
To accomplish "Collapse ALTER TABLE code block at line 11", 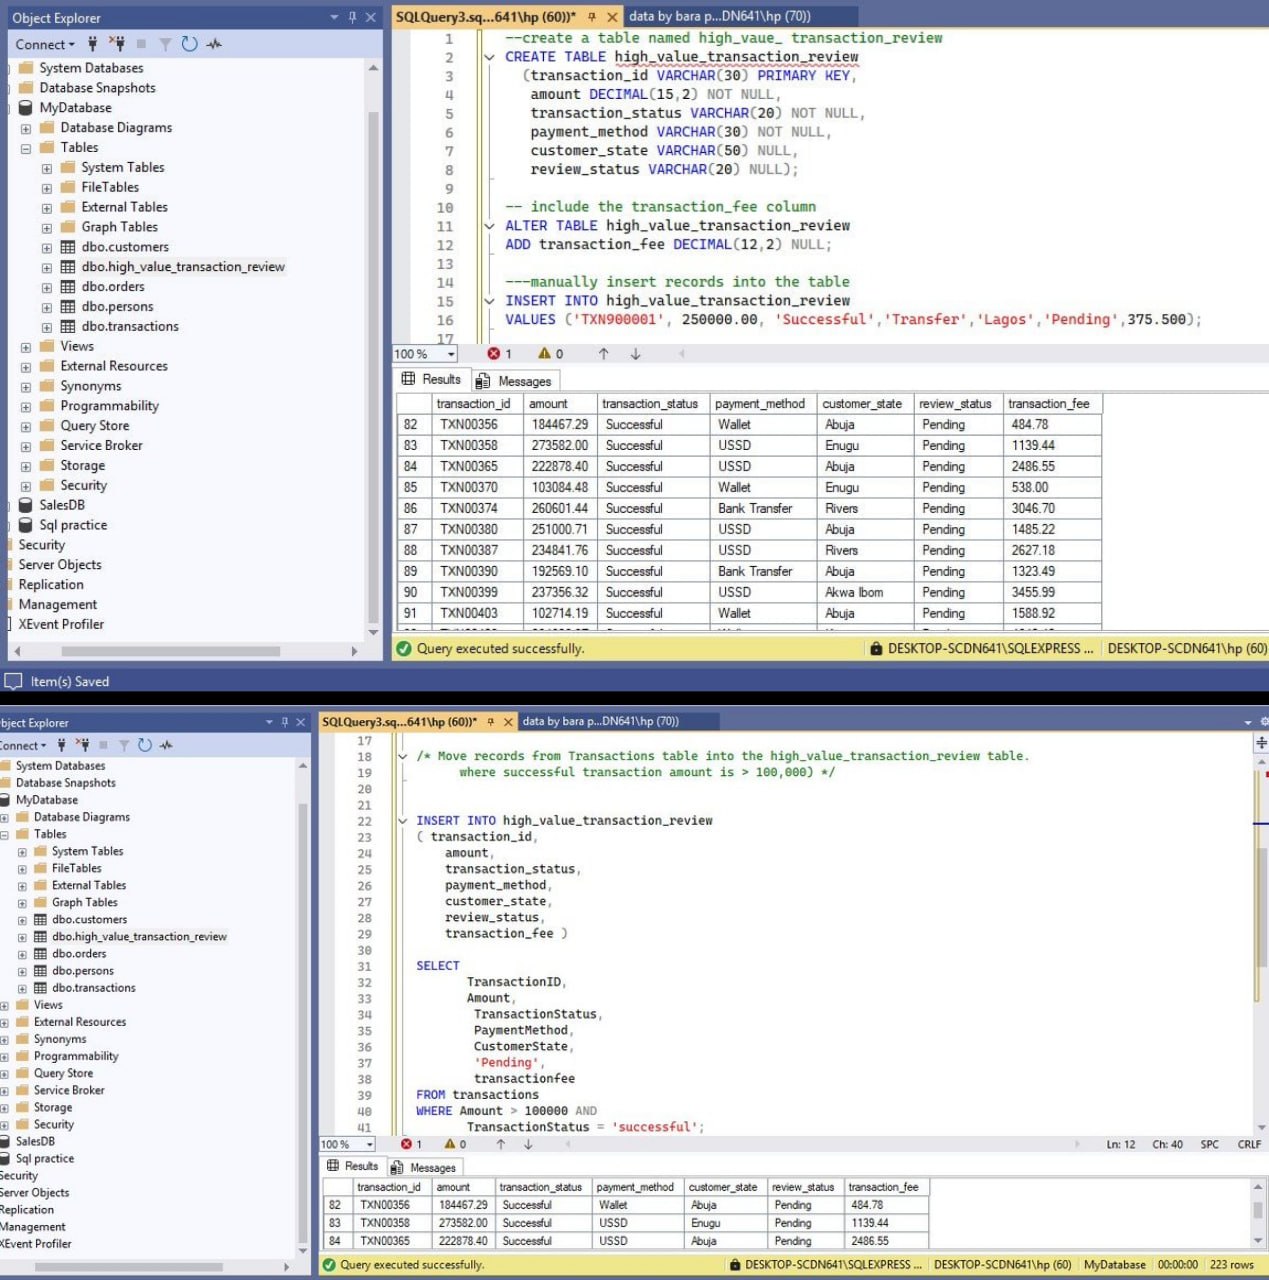I will pyautogui.click(x=489, y=226).
